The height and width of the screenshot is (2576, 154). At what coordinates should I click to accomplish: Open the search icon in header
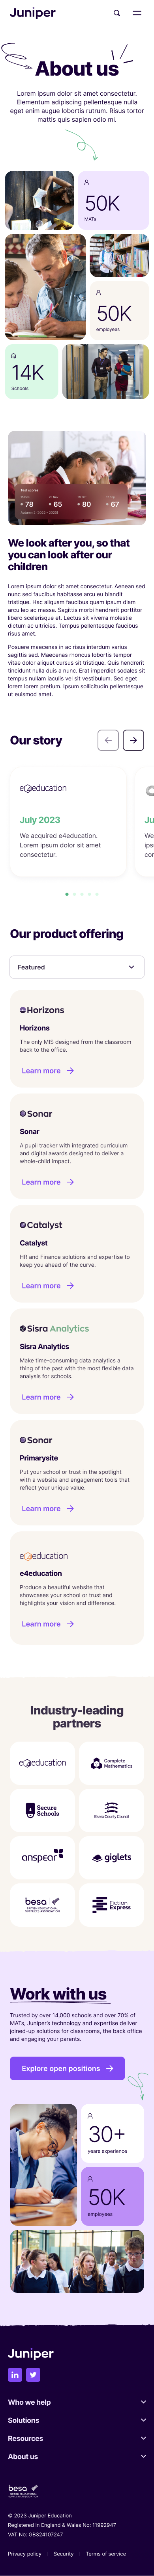click(117, 13)
